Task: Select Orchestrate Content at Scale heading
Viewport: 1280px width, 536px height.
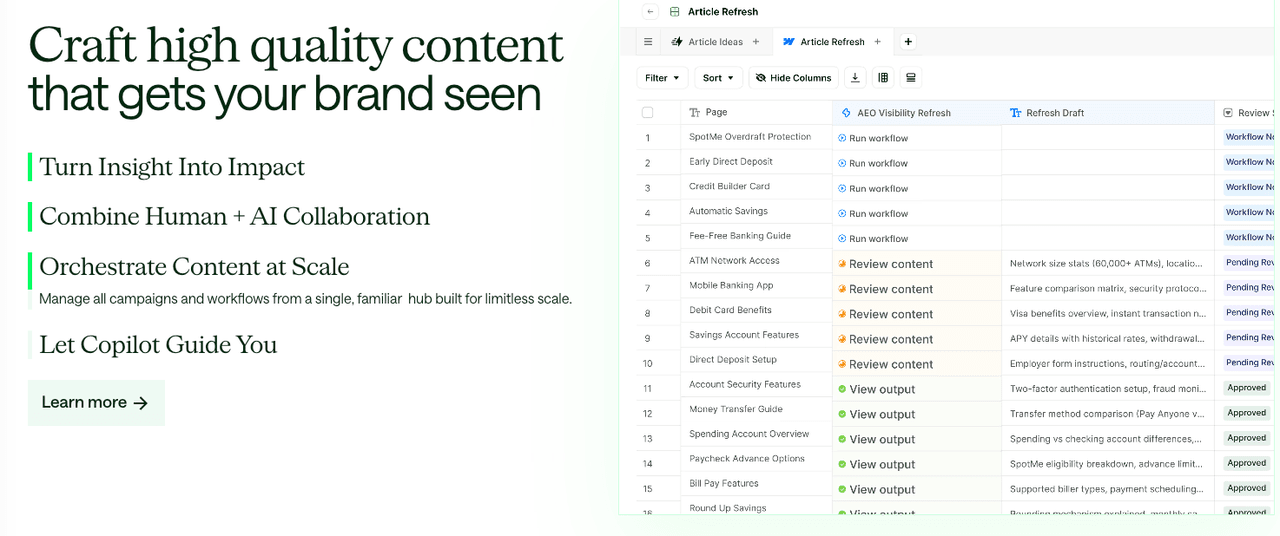Action: (194, 267)
